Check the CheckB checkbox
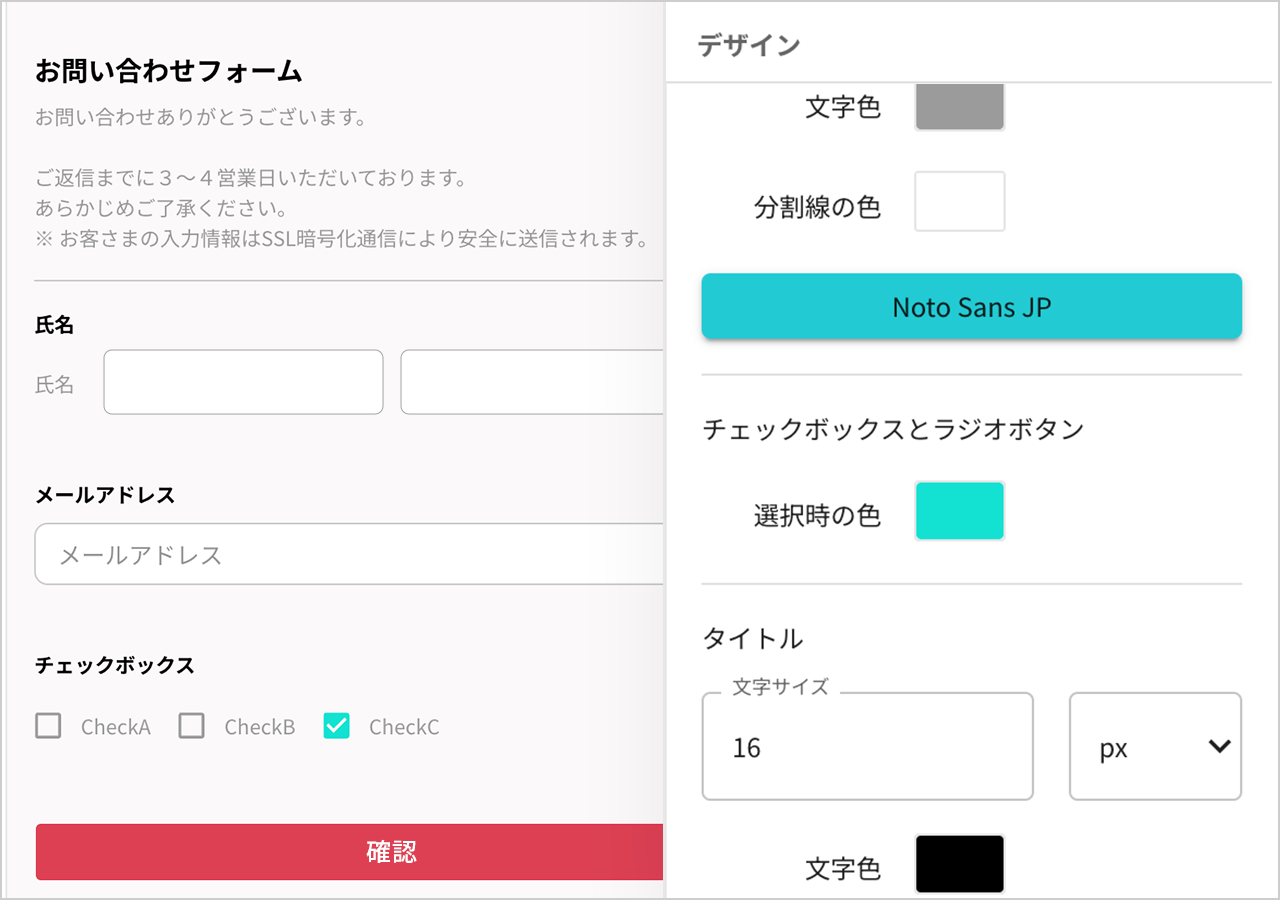 [x=191, y=727]
